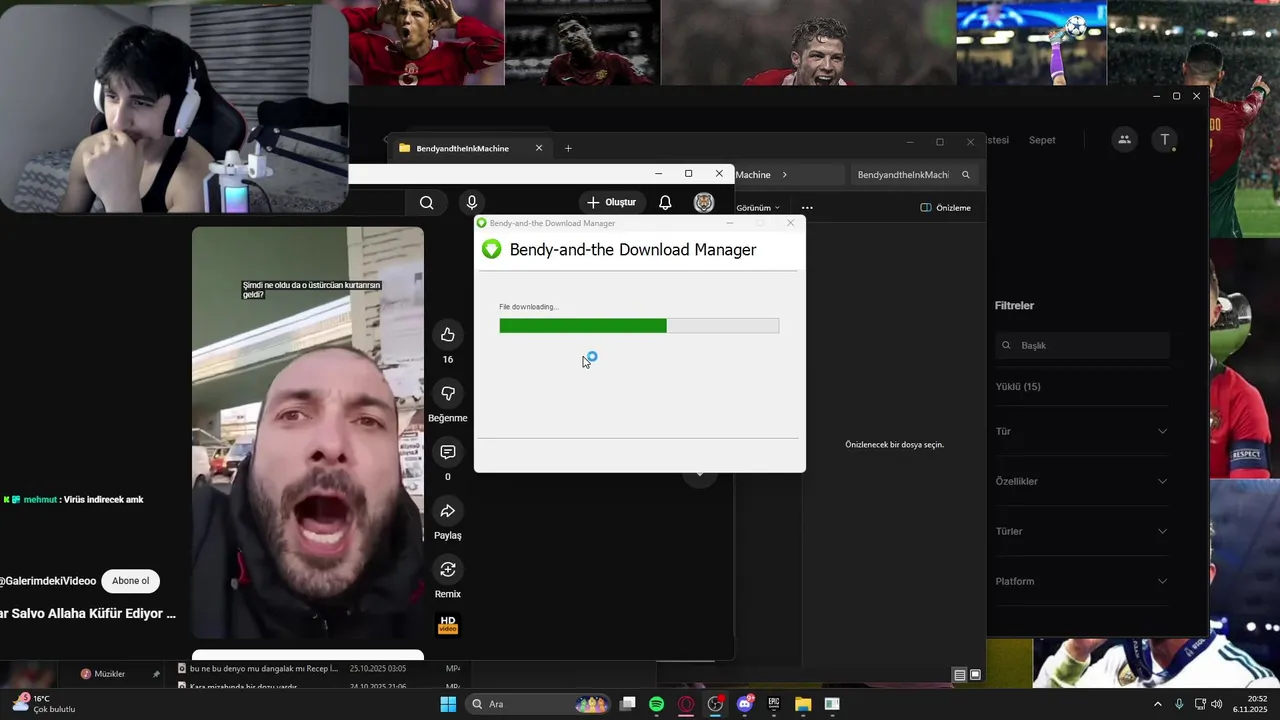
Task: Expand the Tür filter in Epic Games
Action: [x=1081, y=431]
